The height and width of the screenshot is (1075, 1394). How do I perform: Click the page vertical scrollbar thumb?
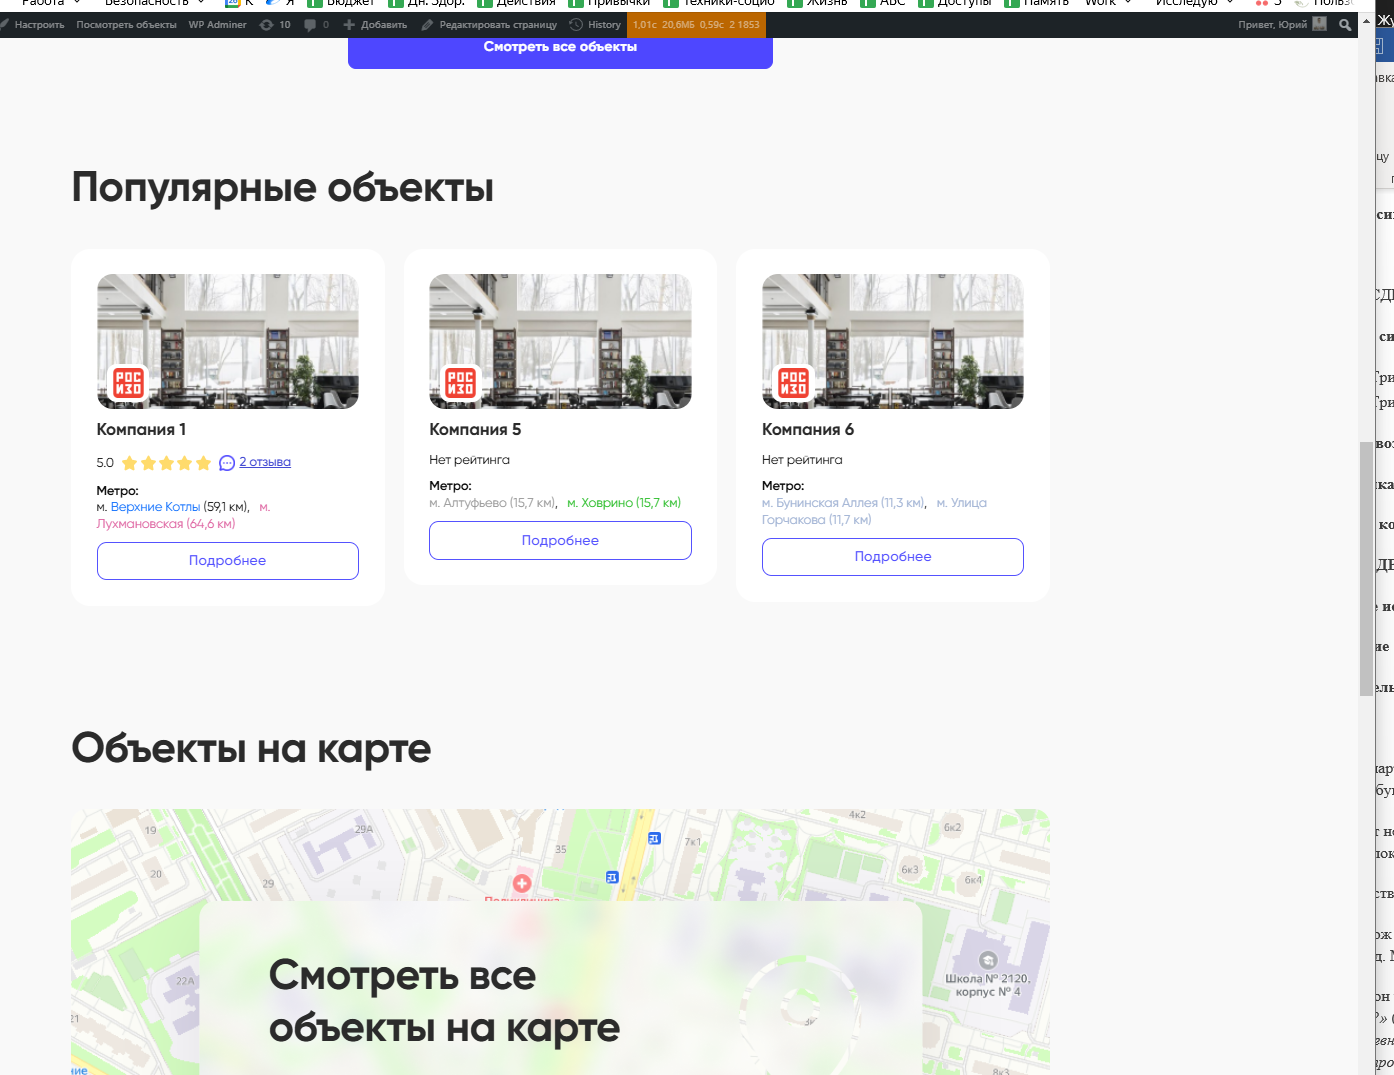[1366, 568]
